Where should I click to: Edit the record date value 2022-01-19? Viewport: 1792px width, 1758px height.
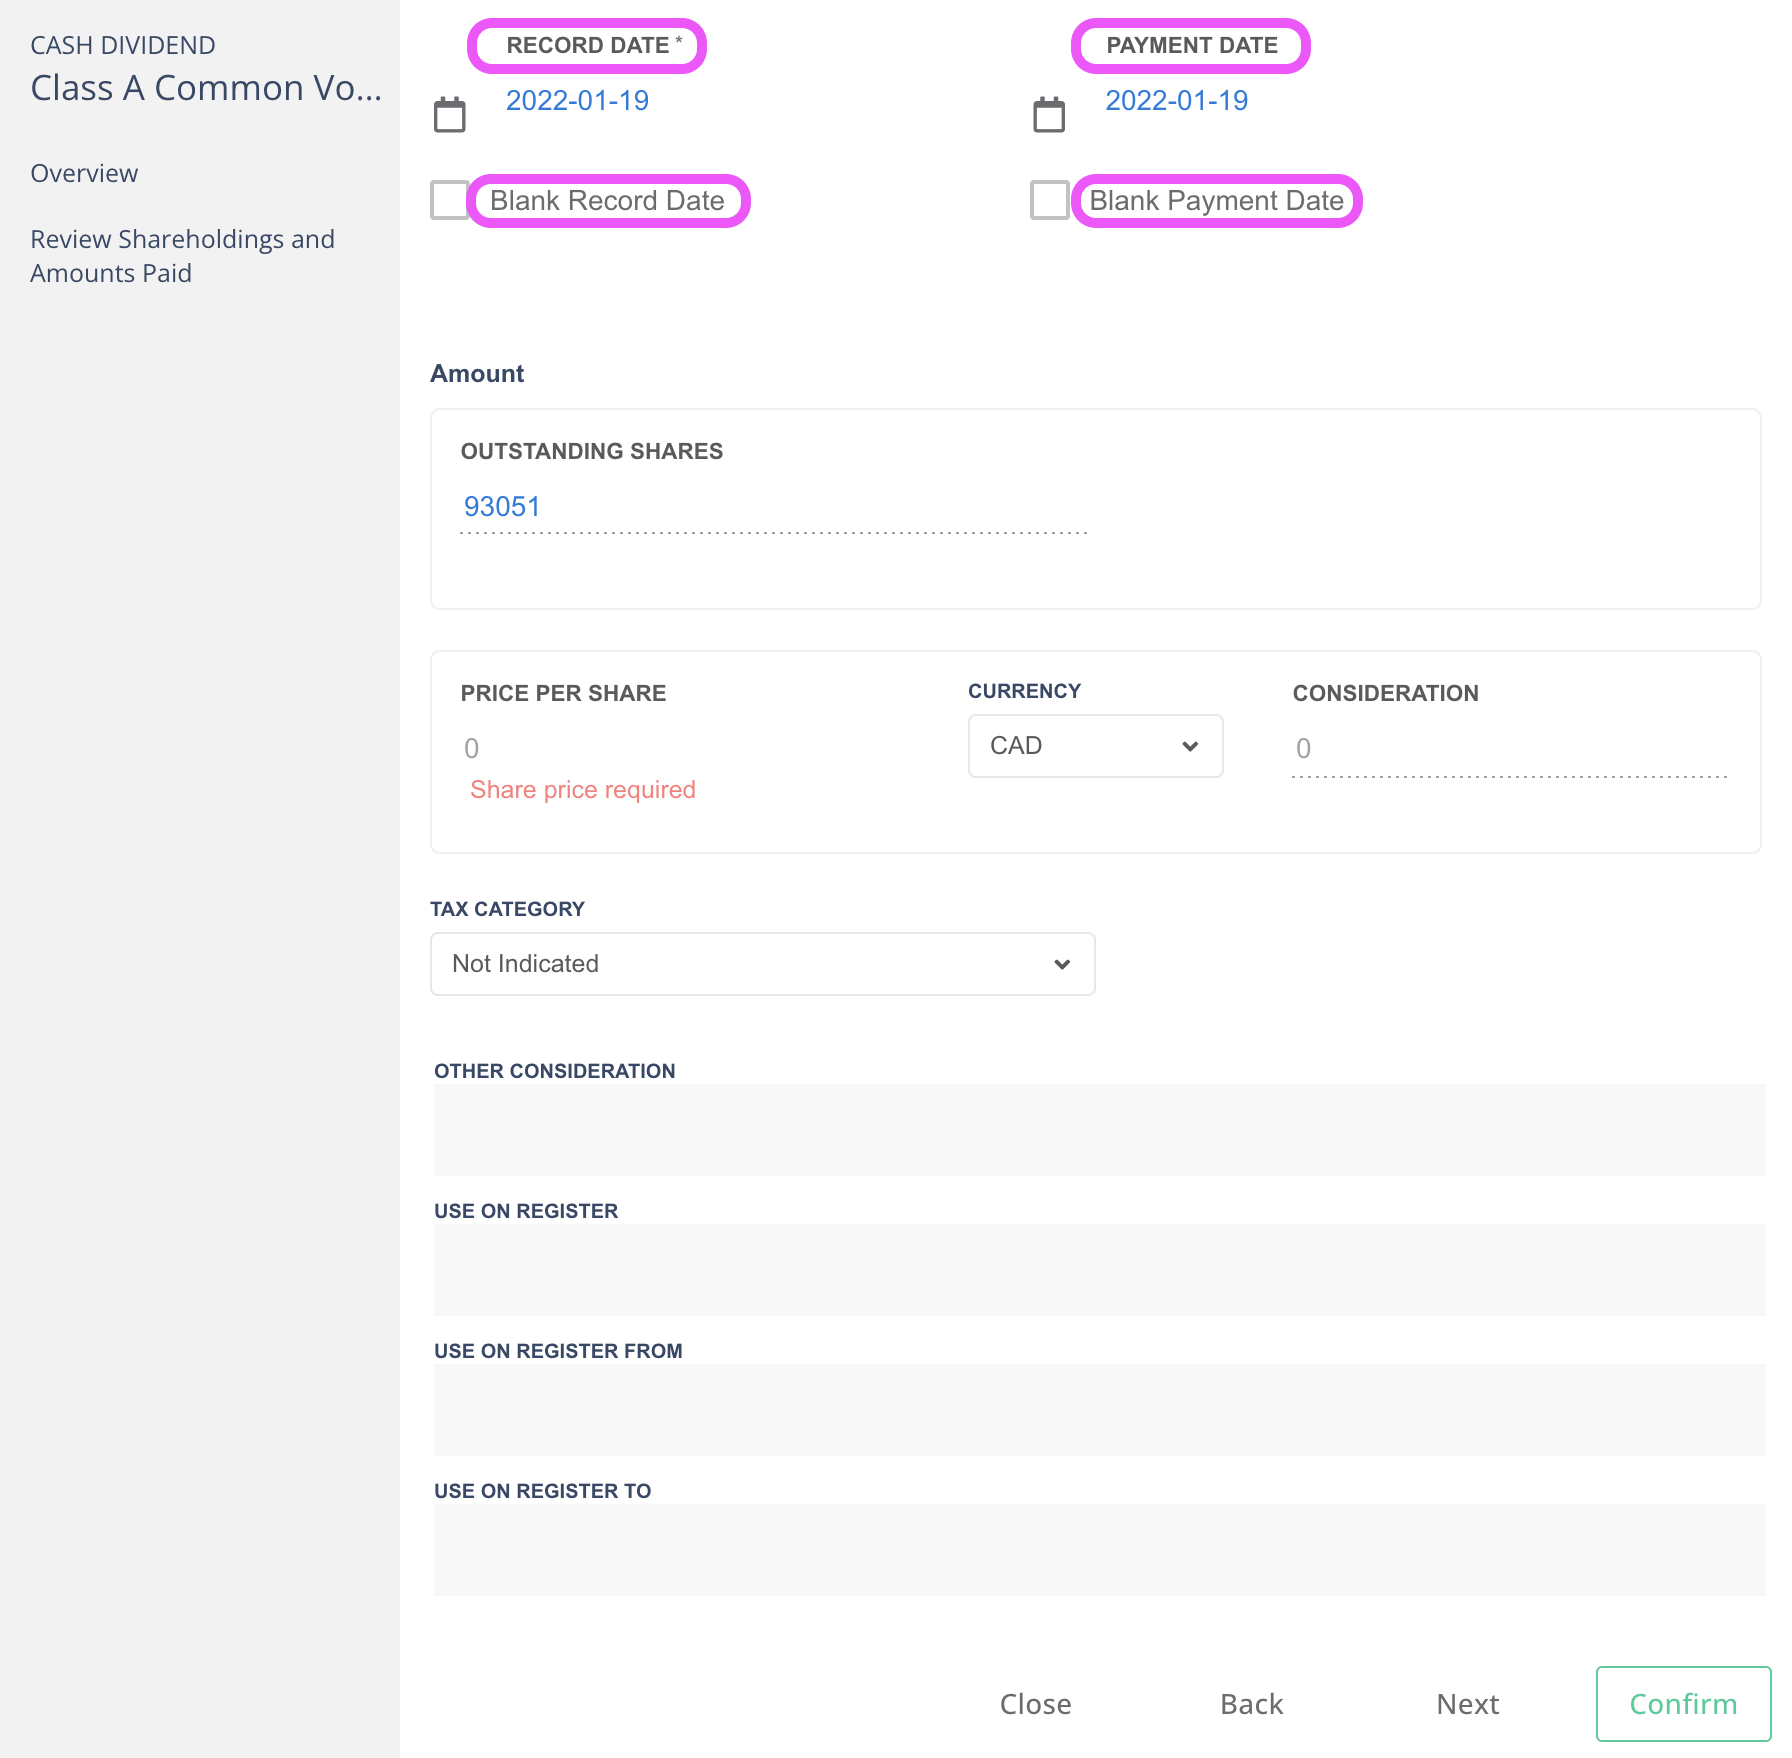pos(577,101)
